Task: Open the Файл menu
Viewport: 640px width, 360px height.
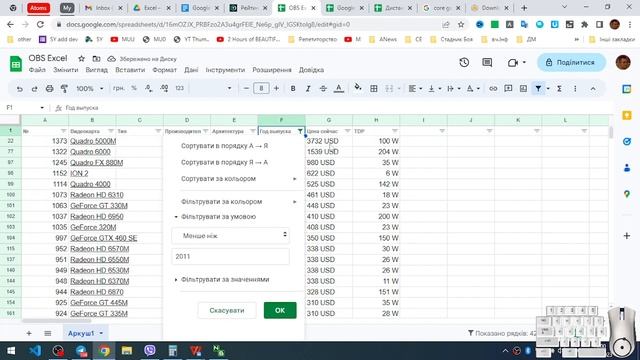Action: tap(37, 70)
